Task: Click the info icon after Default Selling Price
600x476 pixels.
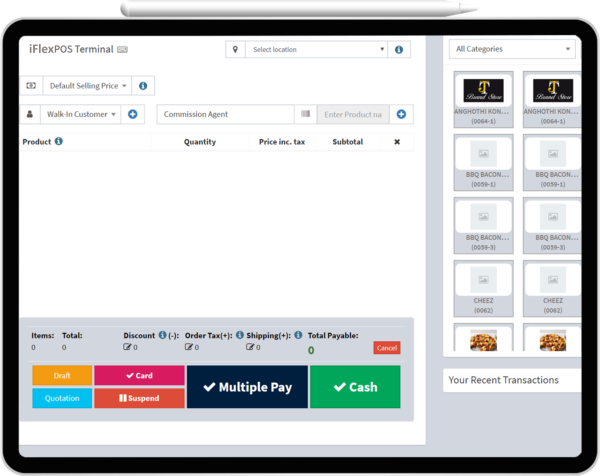Action: click(143, 86)
